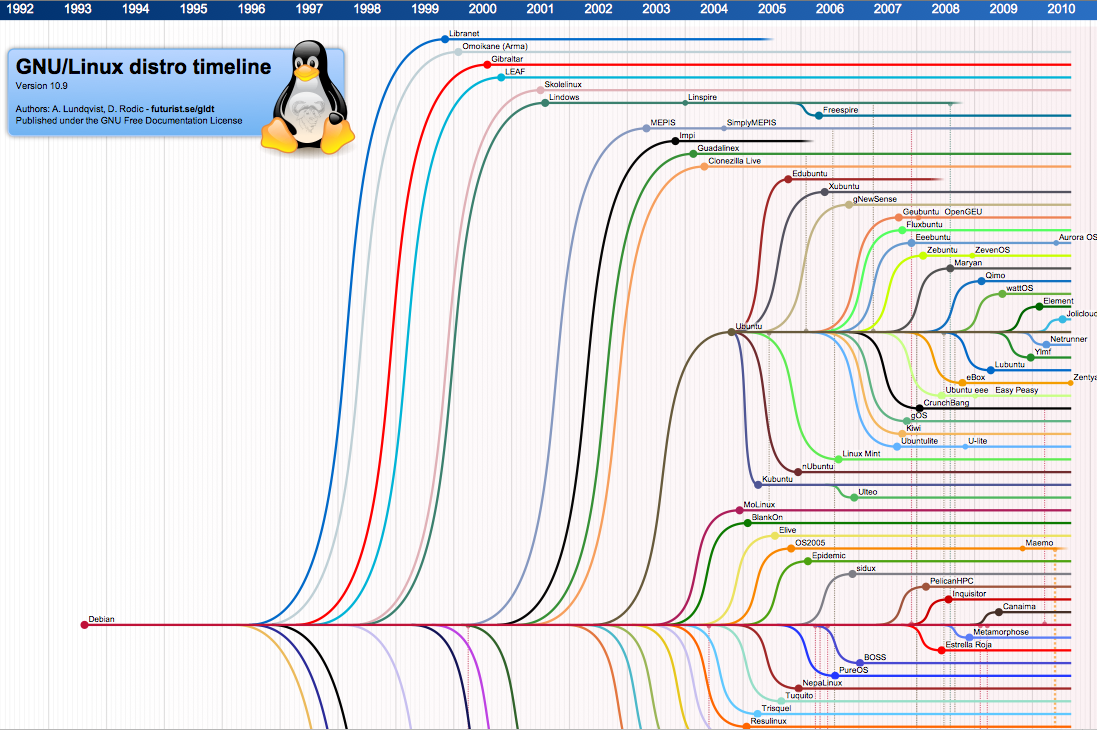Click the Lubuntu node
This screenshot has height=730, width=1097.
[x=991, y=370]
